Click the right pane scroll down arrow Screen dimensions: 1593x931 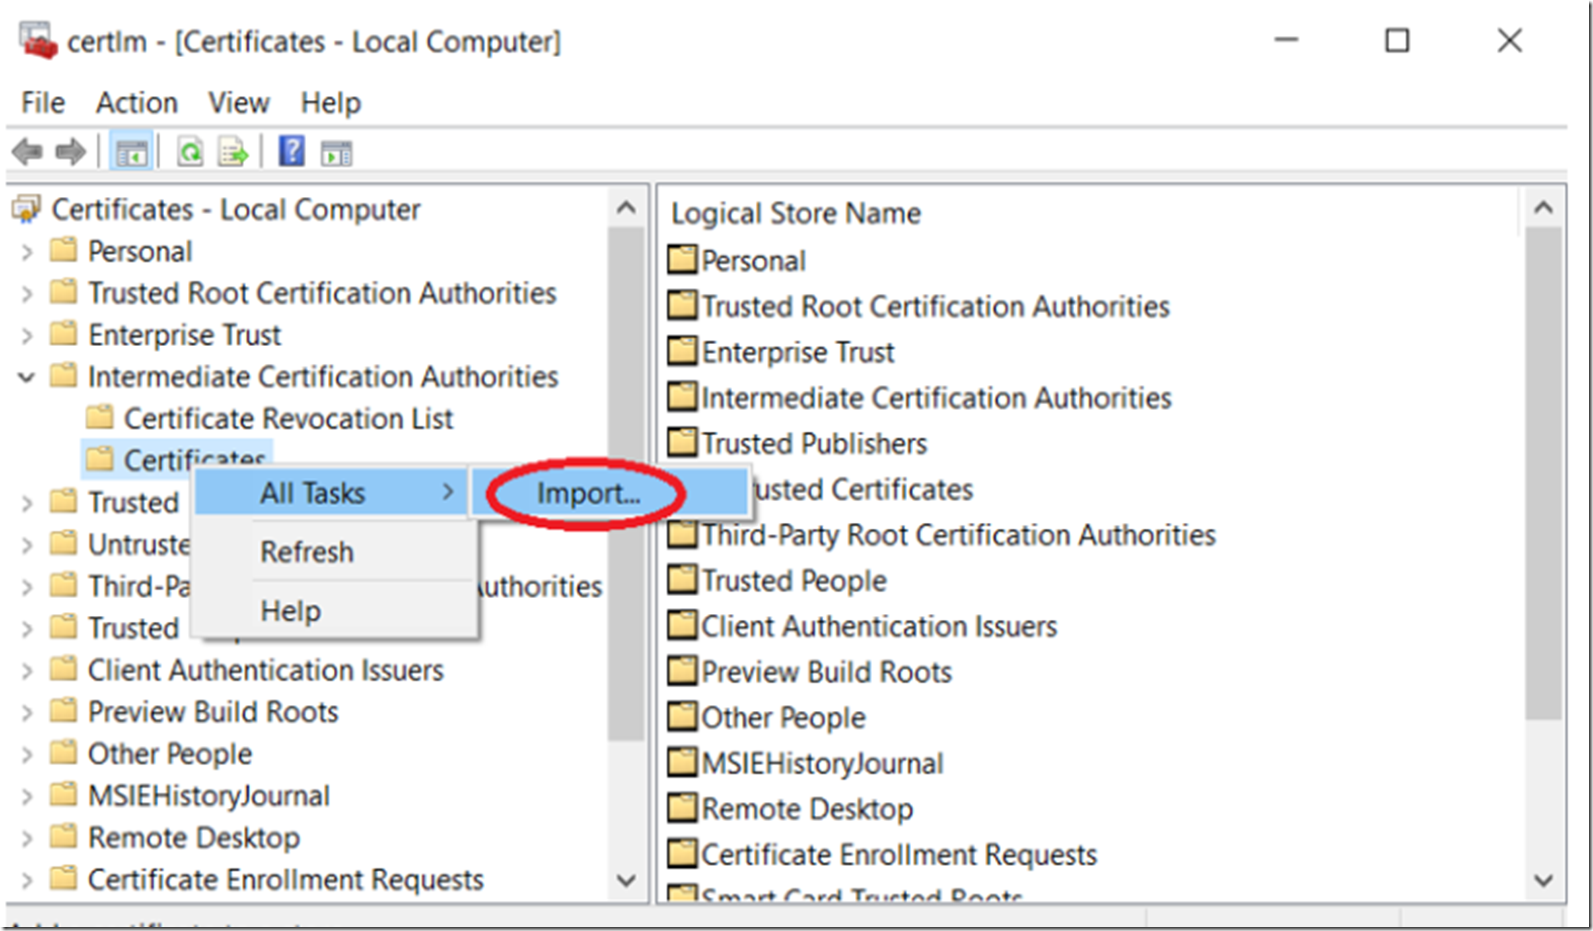(1543, 880)
